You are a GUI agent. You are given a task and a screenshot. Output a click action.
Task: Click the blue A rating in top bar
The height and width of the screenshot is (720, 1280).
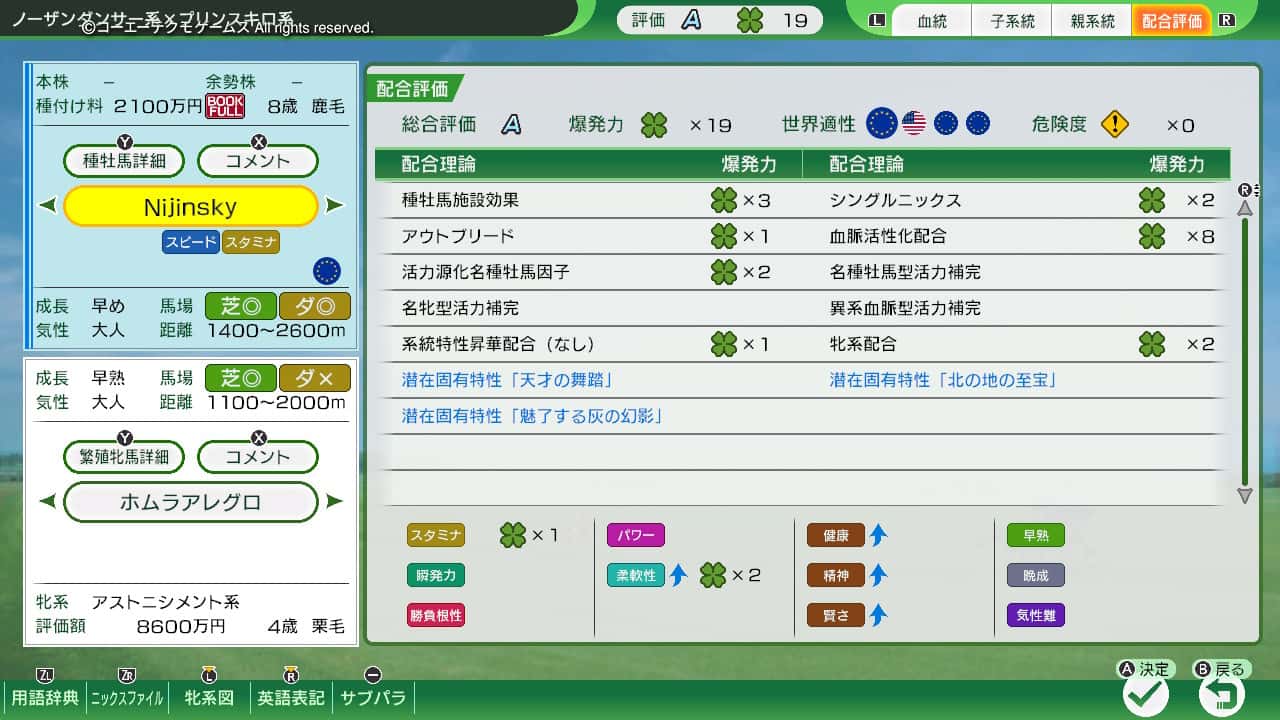pos(691,20)
